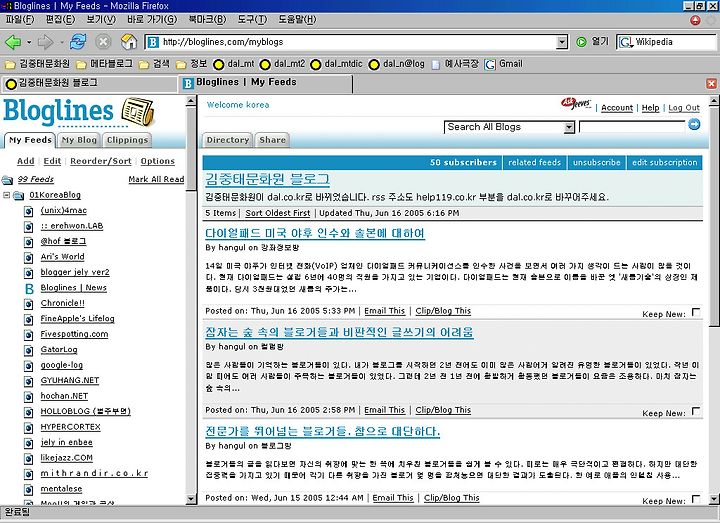Click the feed icon beside likejazz.COM
720x523 pixels.
point(28,459)
